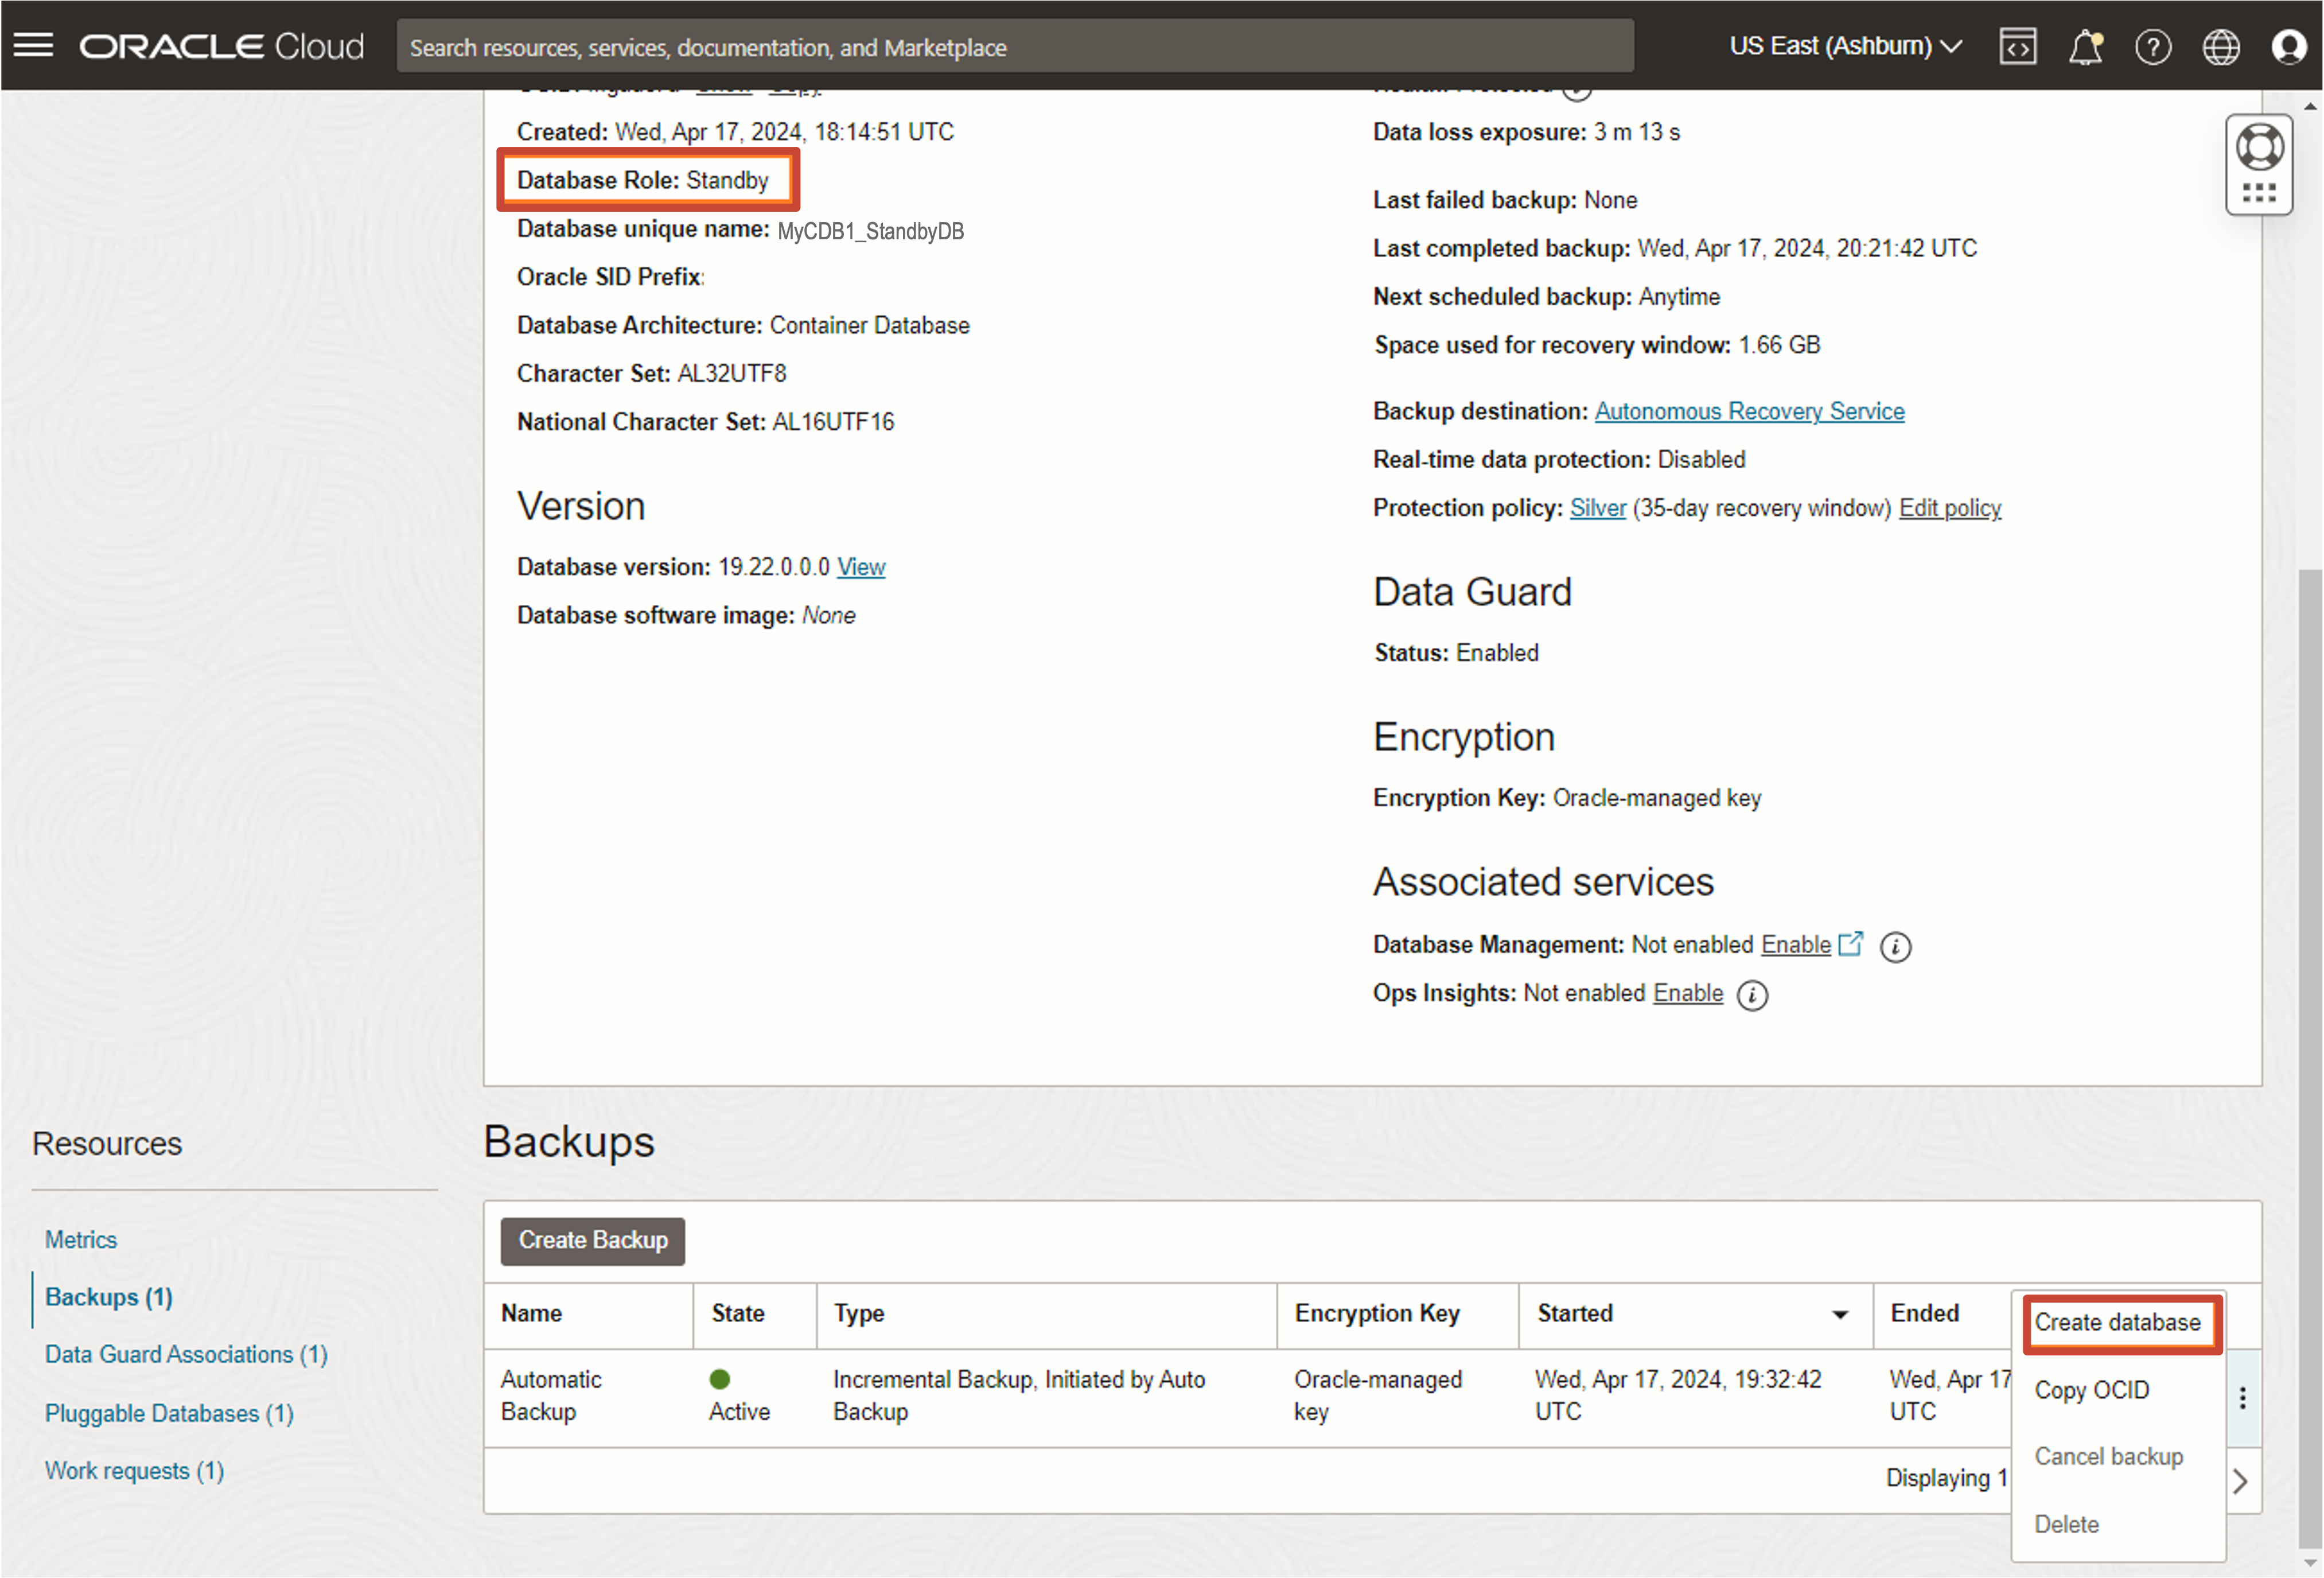The image size is (2324, 1578).
Task: Expand the US East (Ashburn) region selector
Action: click(x=1845, y=46)
